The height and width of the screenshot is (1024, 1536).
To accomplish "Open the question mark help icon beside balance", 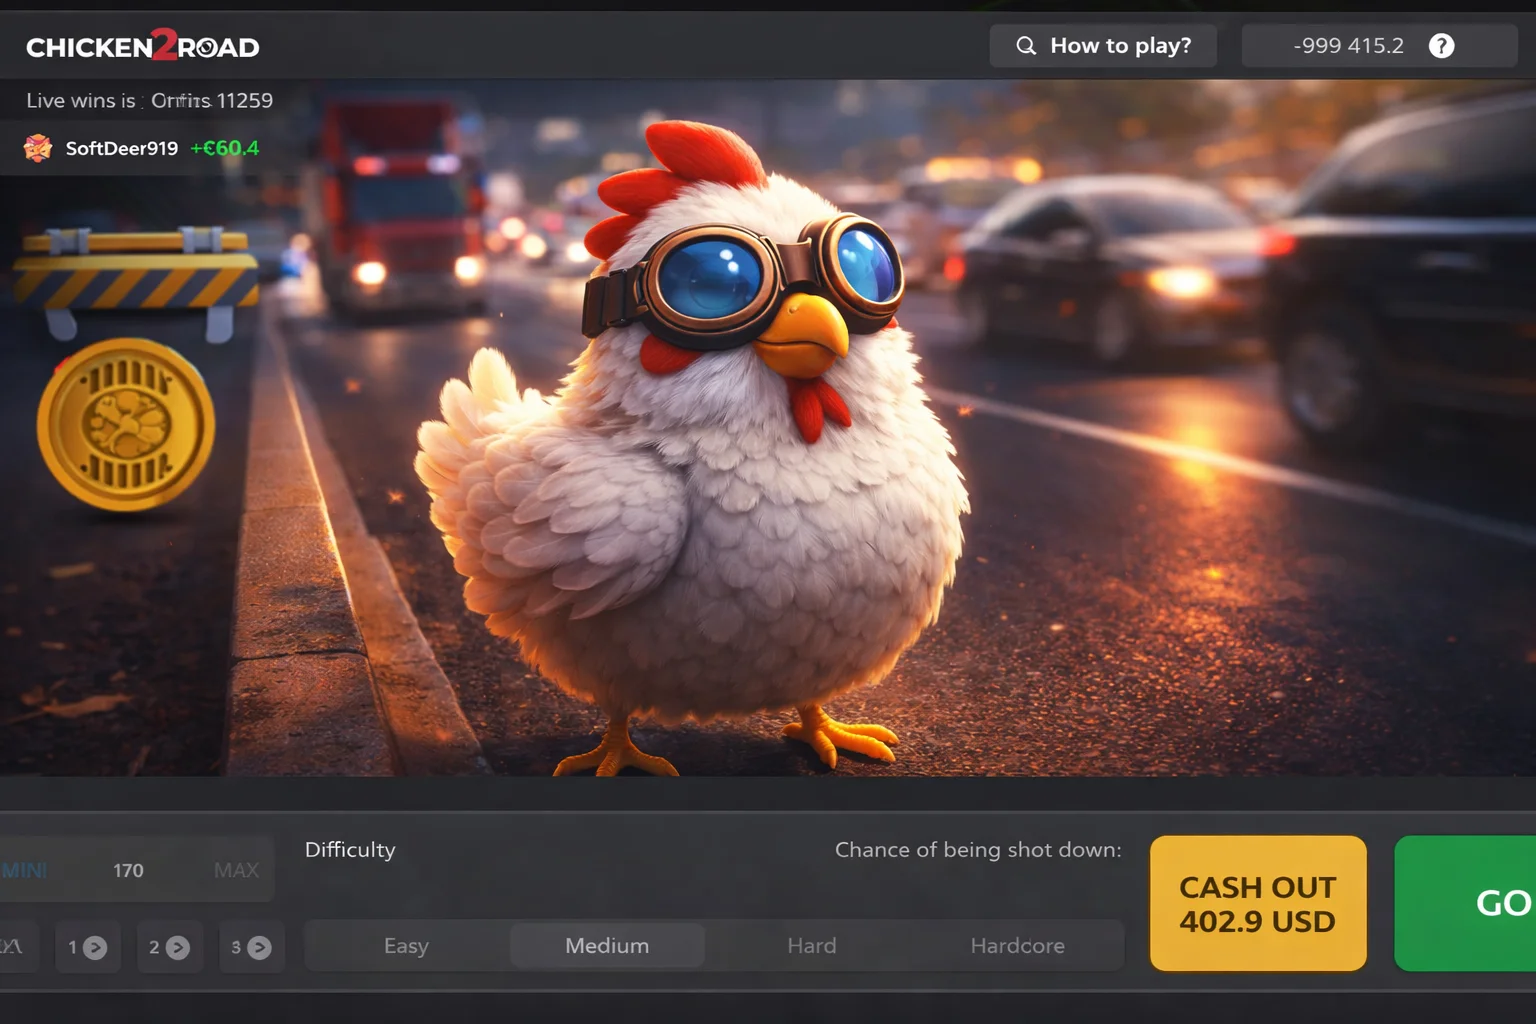I will point(1440,45).
